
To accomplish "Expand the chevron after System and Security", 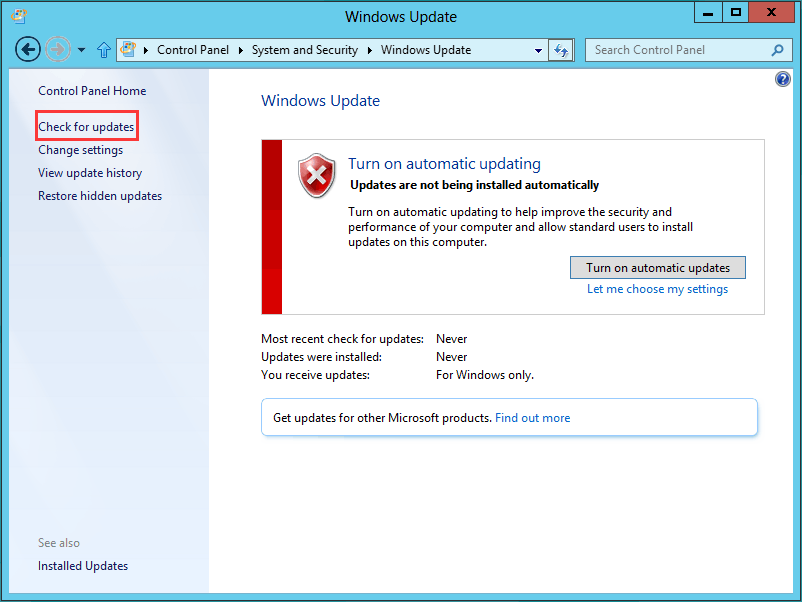I will [370, 50].
